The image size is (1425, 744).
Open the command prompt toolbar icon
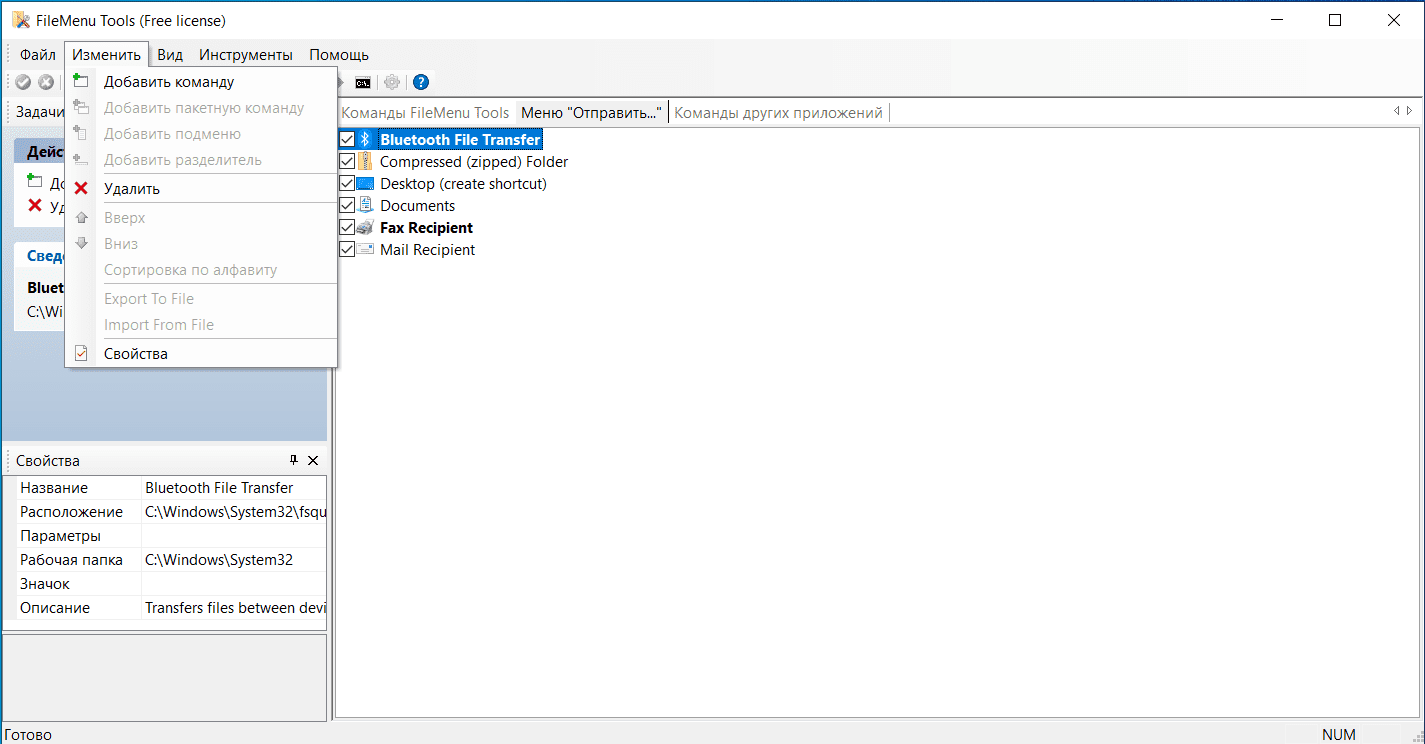click(x=364, y=82)
